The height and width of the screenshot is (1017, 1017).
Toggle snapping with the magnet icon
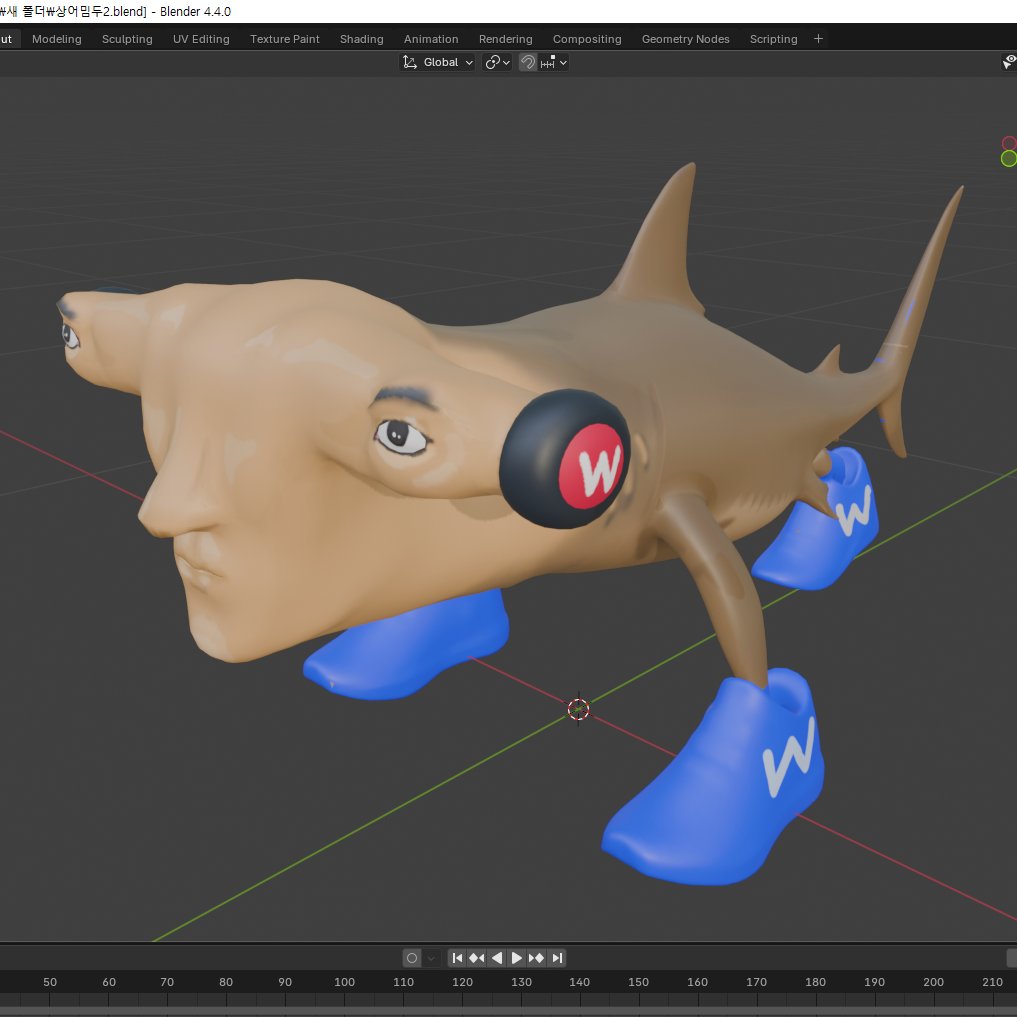point(528,62)
